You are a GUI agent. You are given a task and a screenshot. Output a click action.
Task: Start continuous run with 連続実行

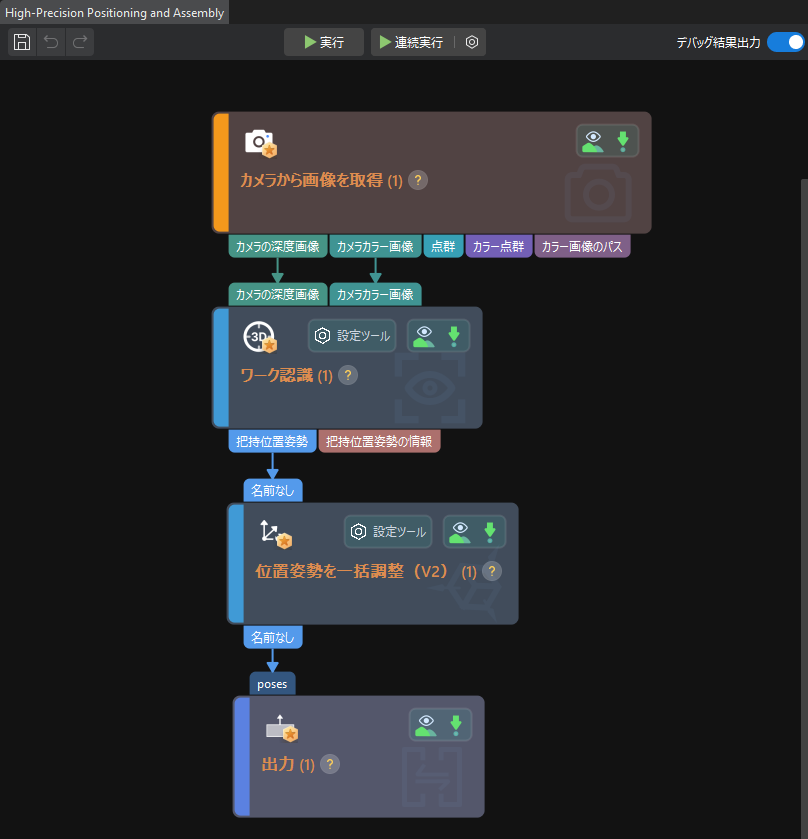(411, 42)
